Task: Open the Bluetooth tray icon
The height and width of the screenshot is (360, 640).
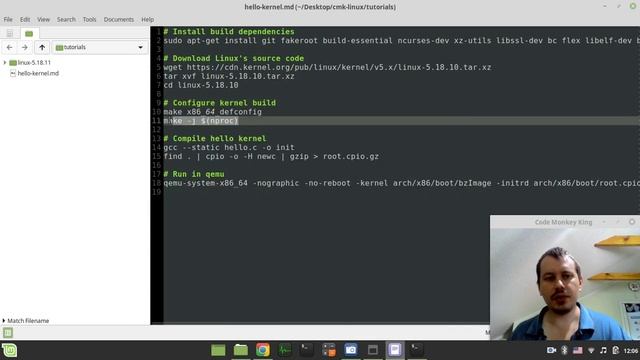Action: (564, 350)
